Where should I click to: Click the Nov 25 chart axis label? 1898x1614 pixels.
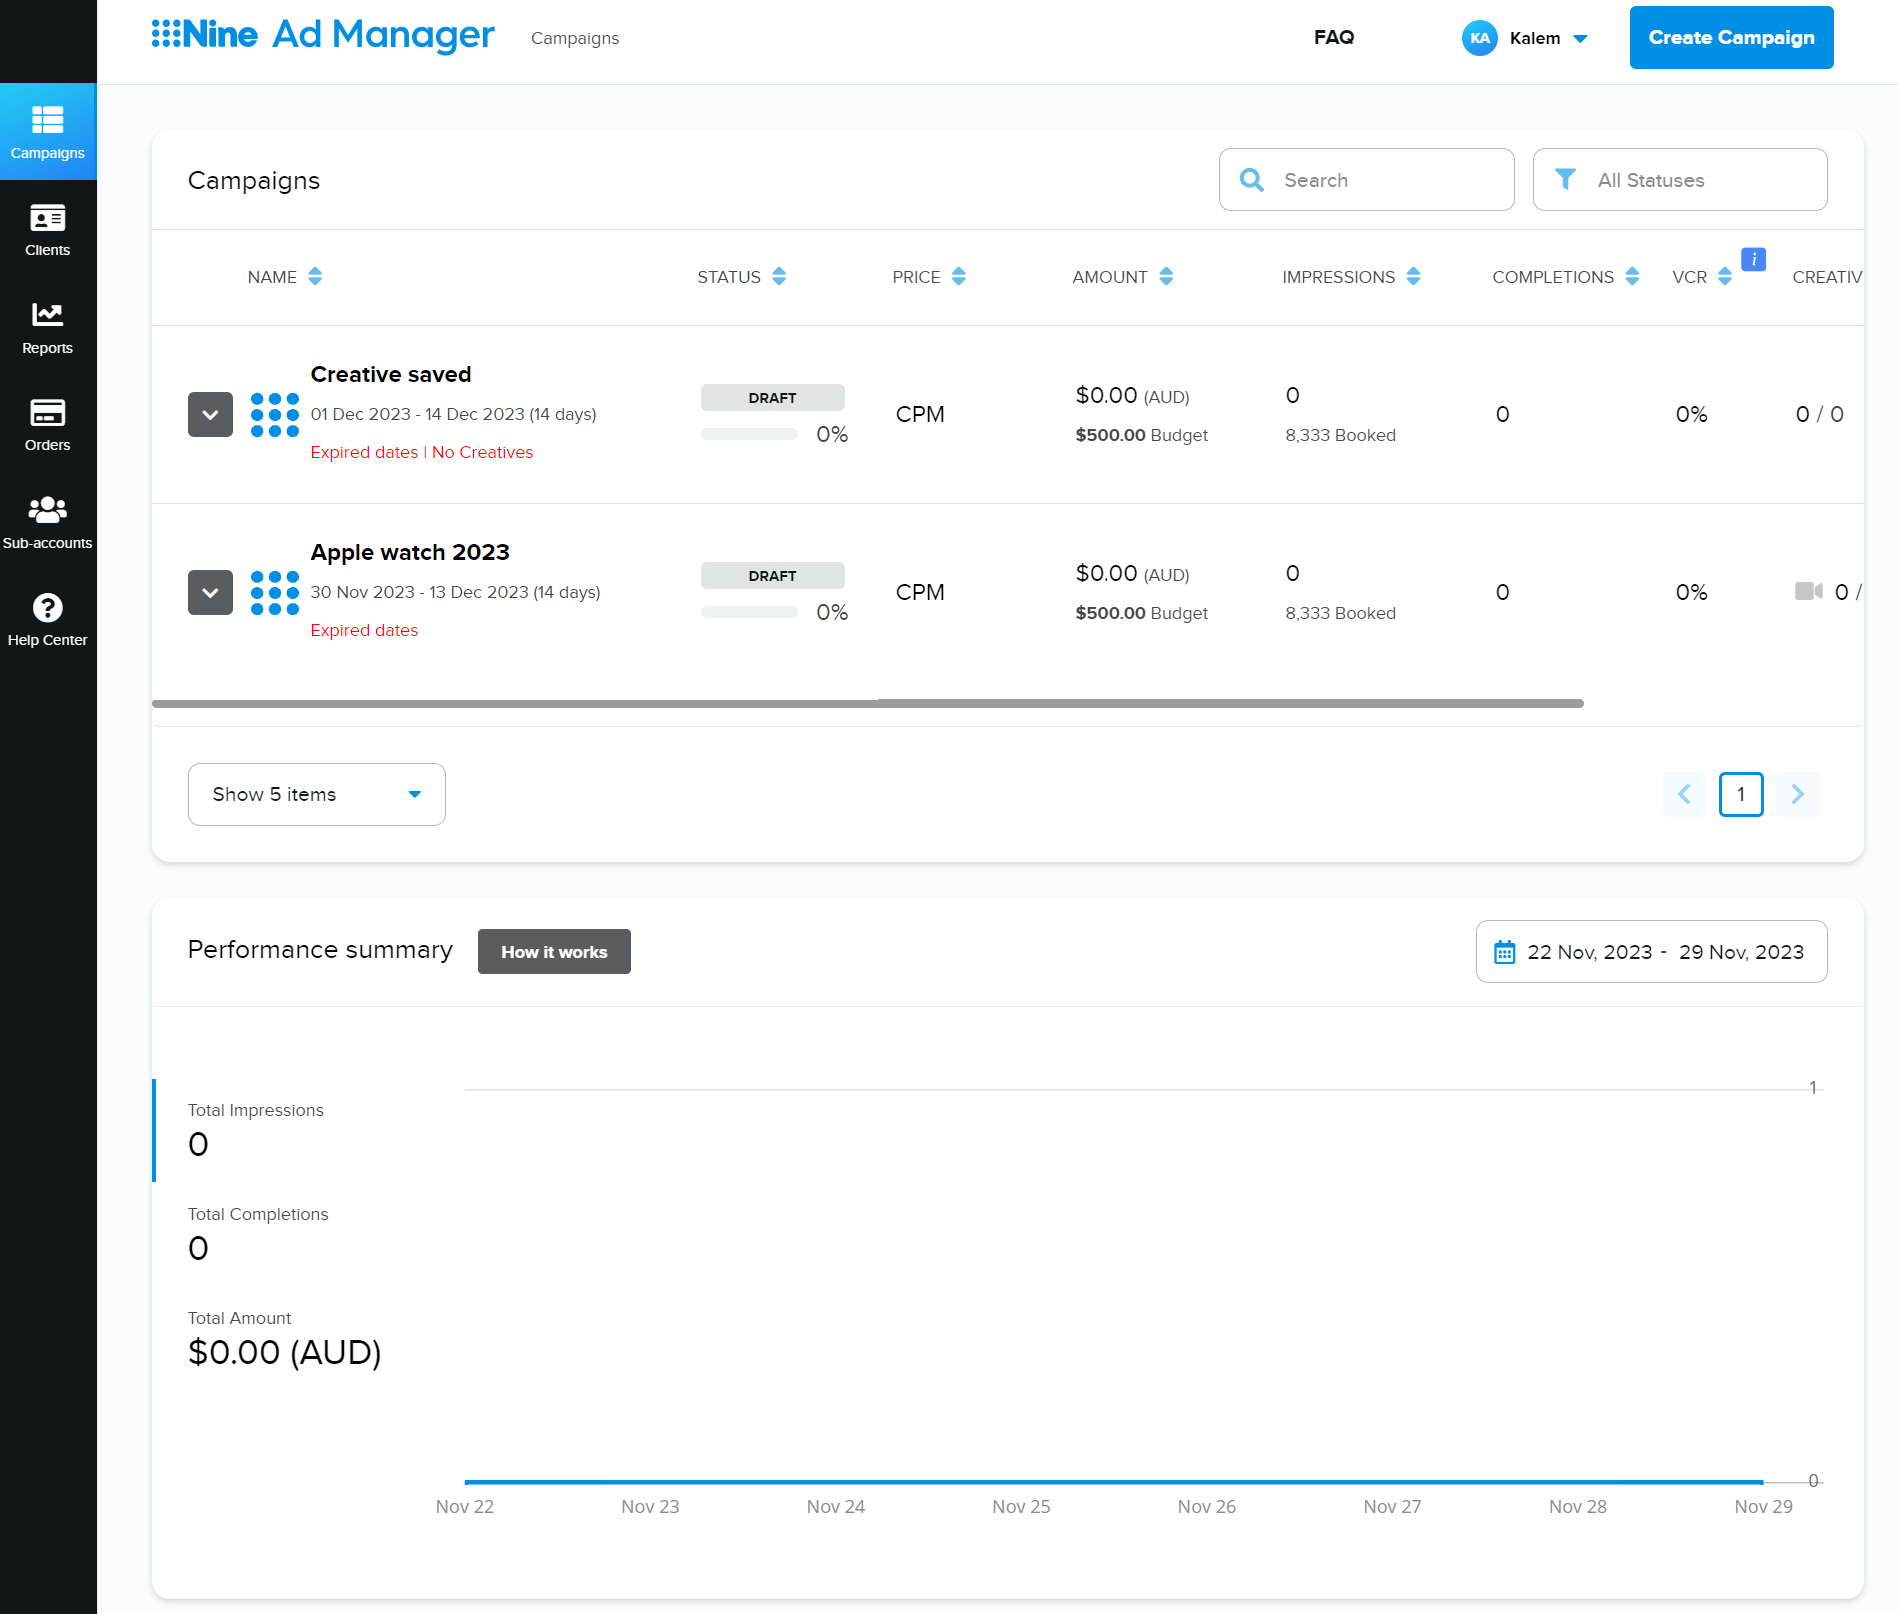coord(1021,1507)
